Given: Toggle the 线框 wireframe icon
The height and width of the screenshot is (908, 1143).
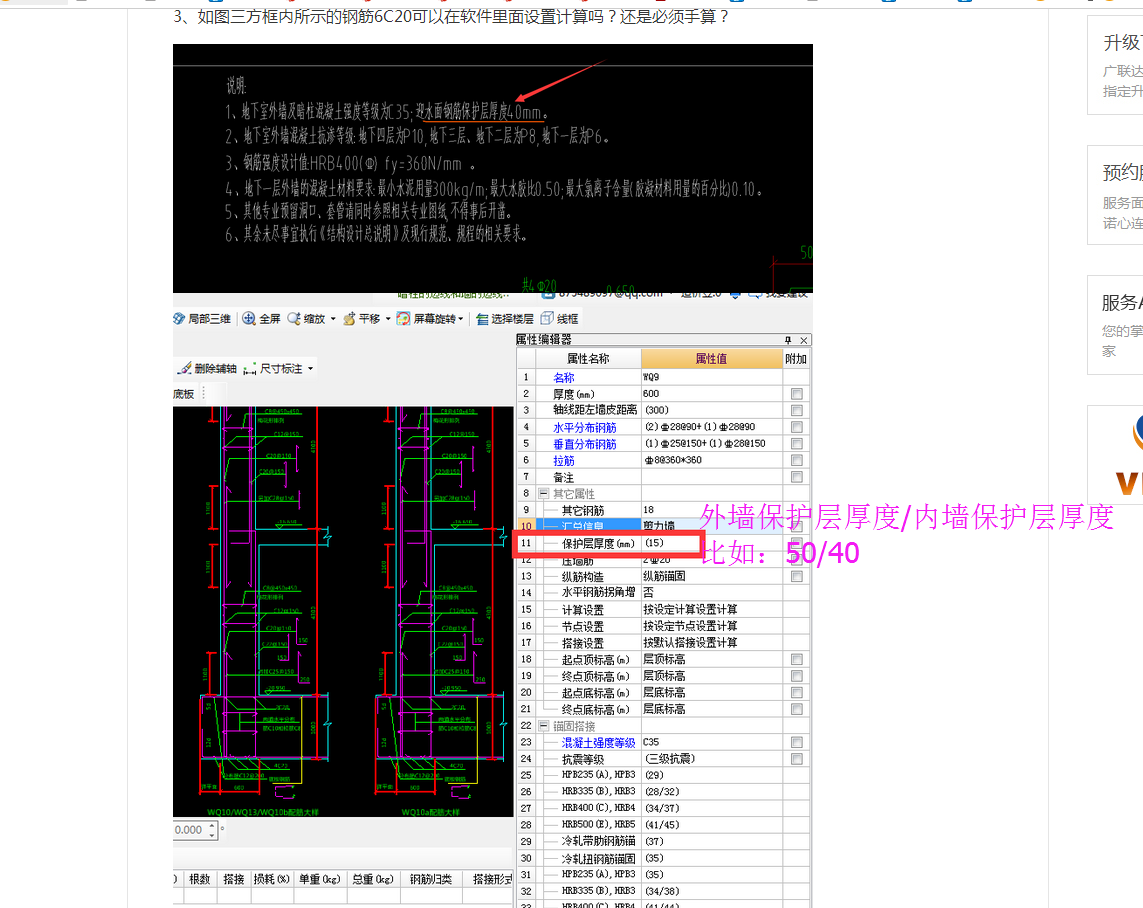Looking at the screenshot, I should [547, 318].
